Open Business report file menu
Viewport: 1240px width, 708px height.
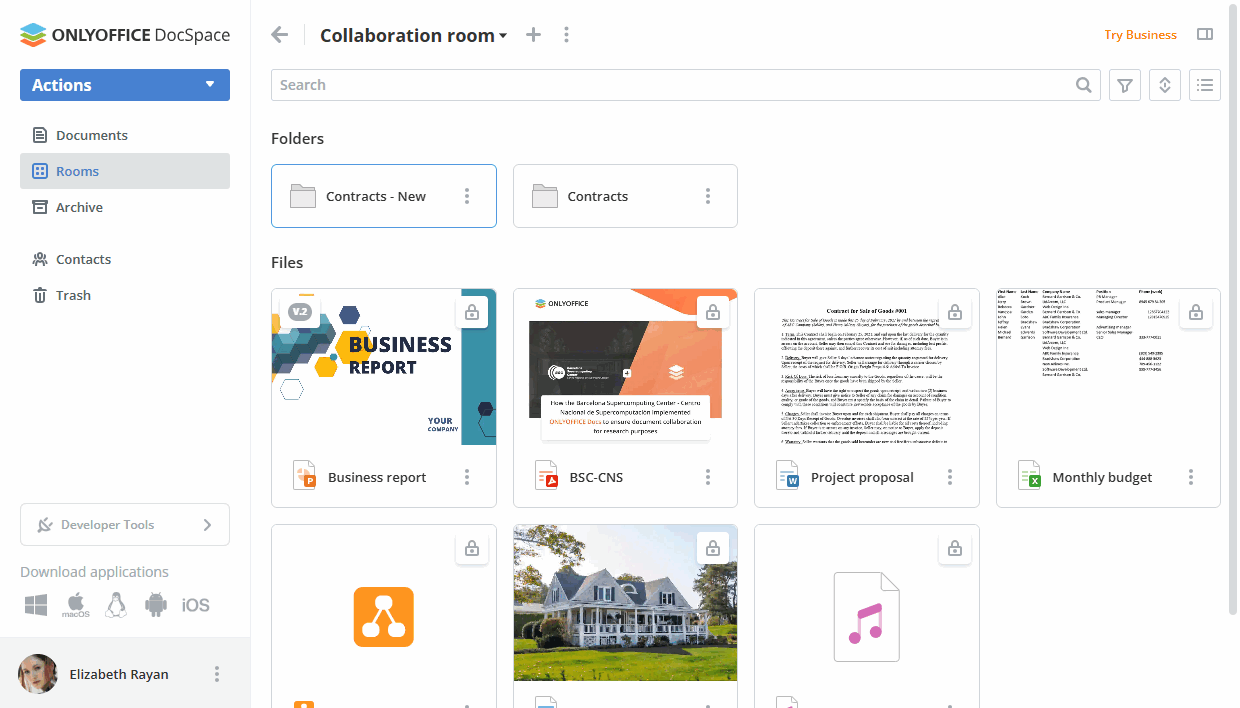pos(467,477)
